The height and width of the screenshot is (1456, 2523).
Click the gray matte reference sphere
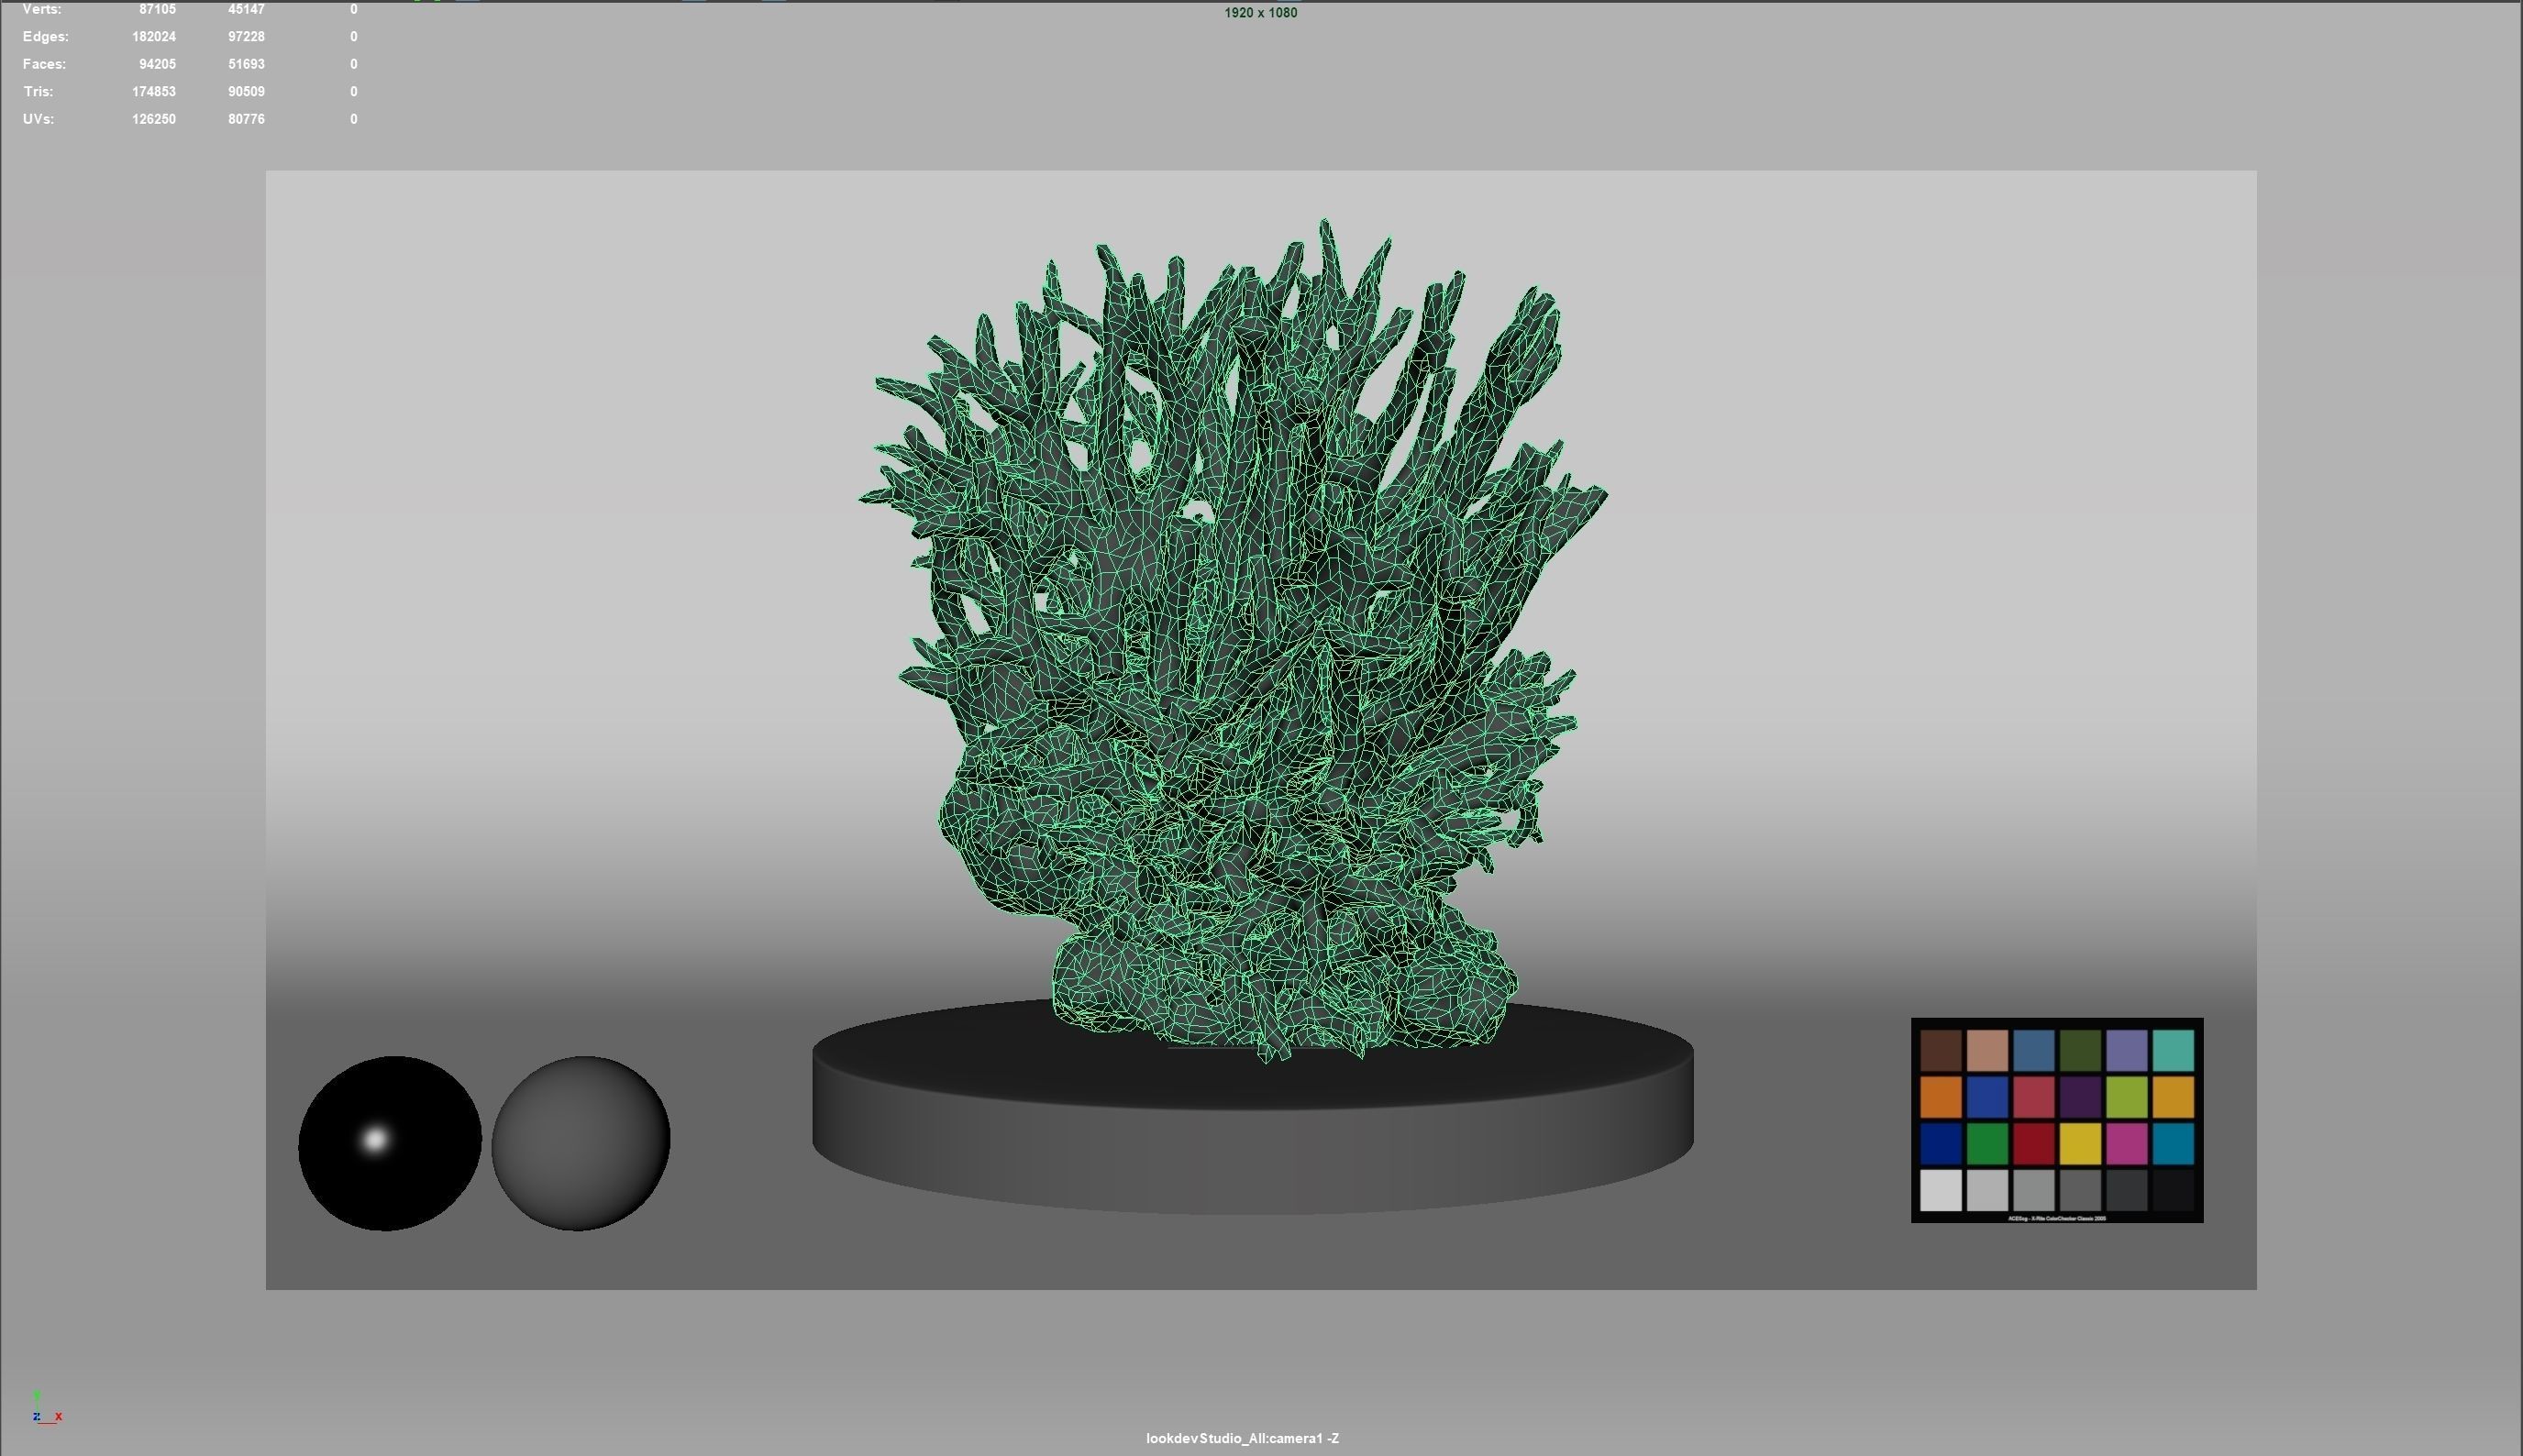click(x=581, y=1143)
